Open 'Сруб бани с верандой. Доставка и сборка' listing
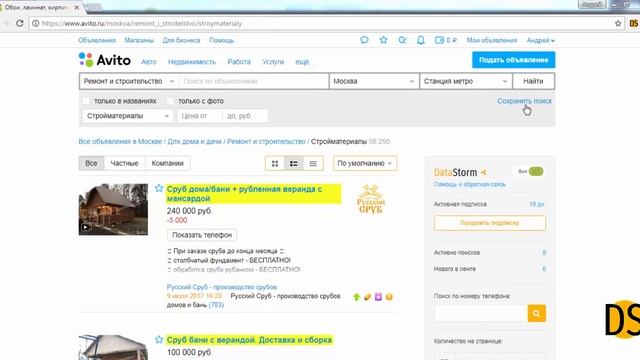640x360 pixels. 249,340
